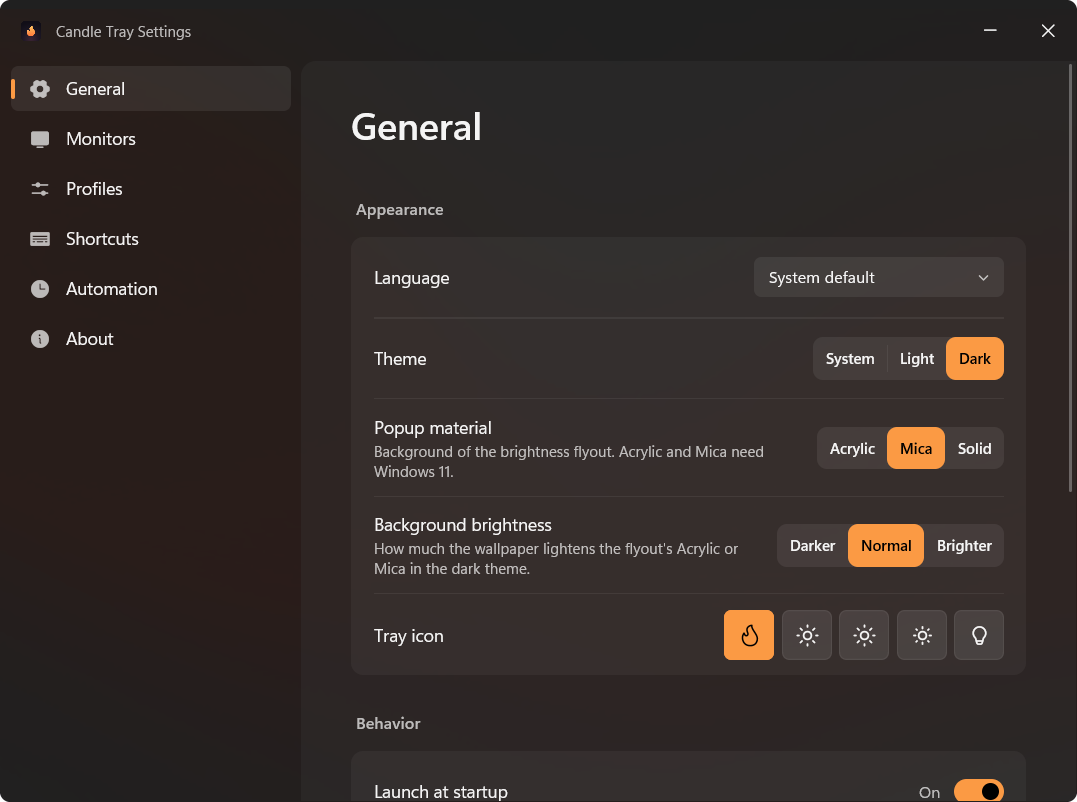
Task: Choose Mica popup material
Action: click(x=916, y=448)
